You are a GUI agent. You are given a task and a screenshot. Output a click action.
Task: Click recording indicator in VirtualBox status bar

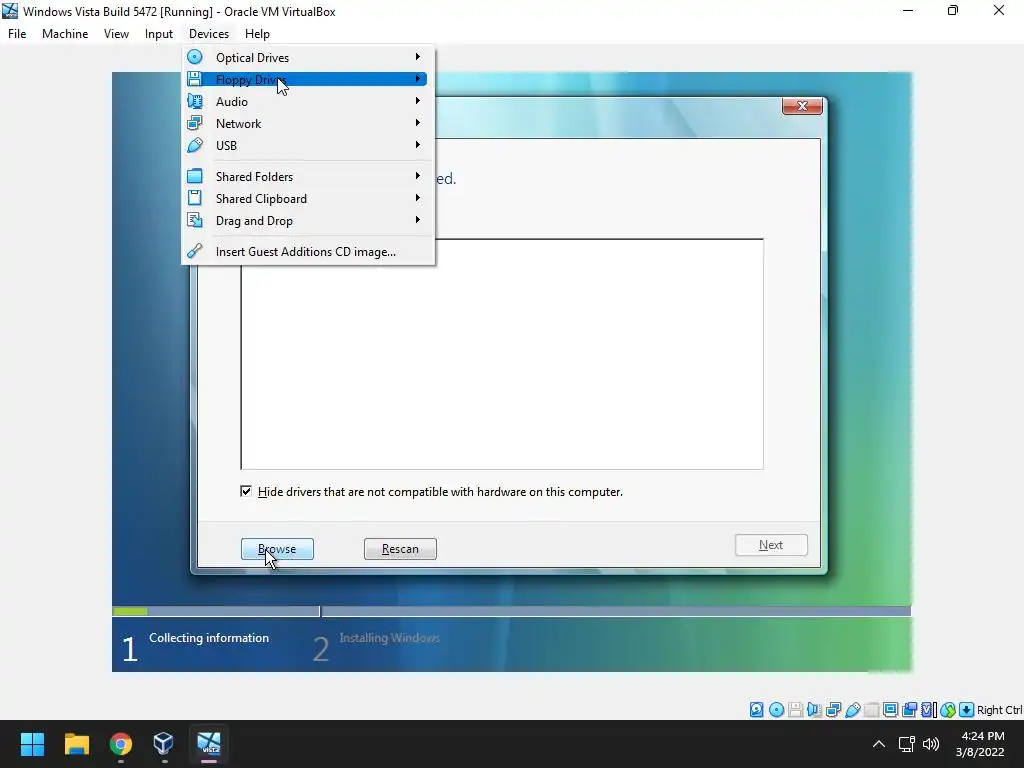click(x=909, y=710)
